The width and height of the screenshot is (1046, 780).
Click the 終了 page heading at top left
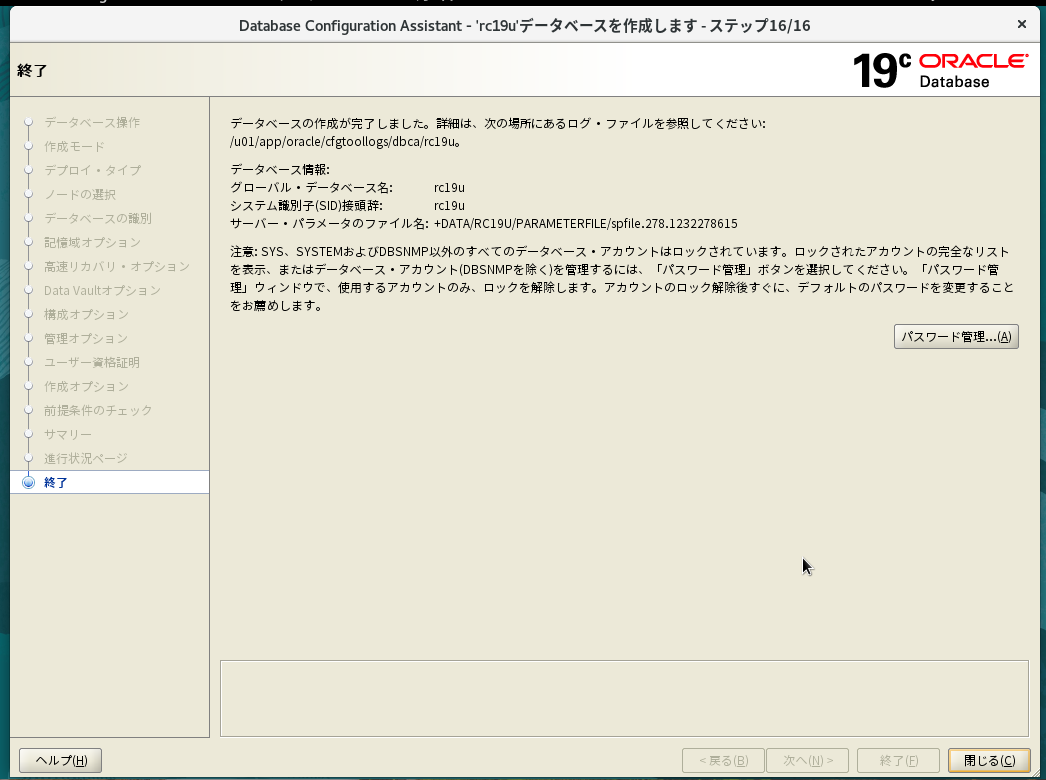[x=32, y=71]
